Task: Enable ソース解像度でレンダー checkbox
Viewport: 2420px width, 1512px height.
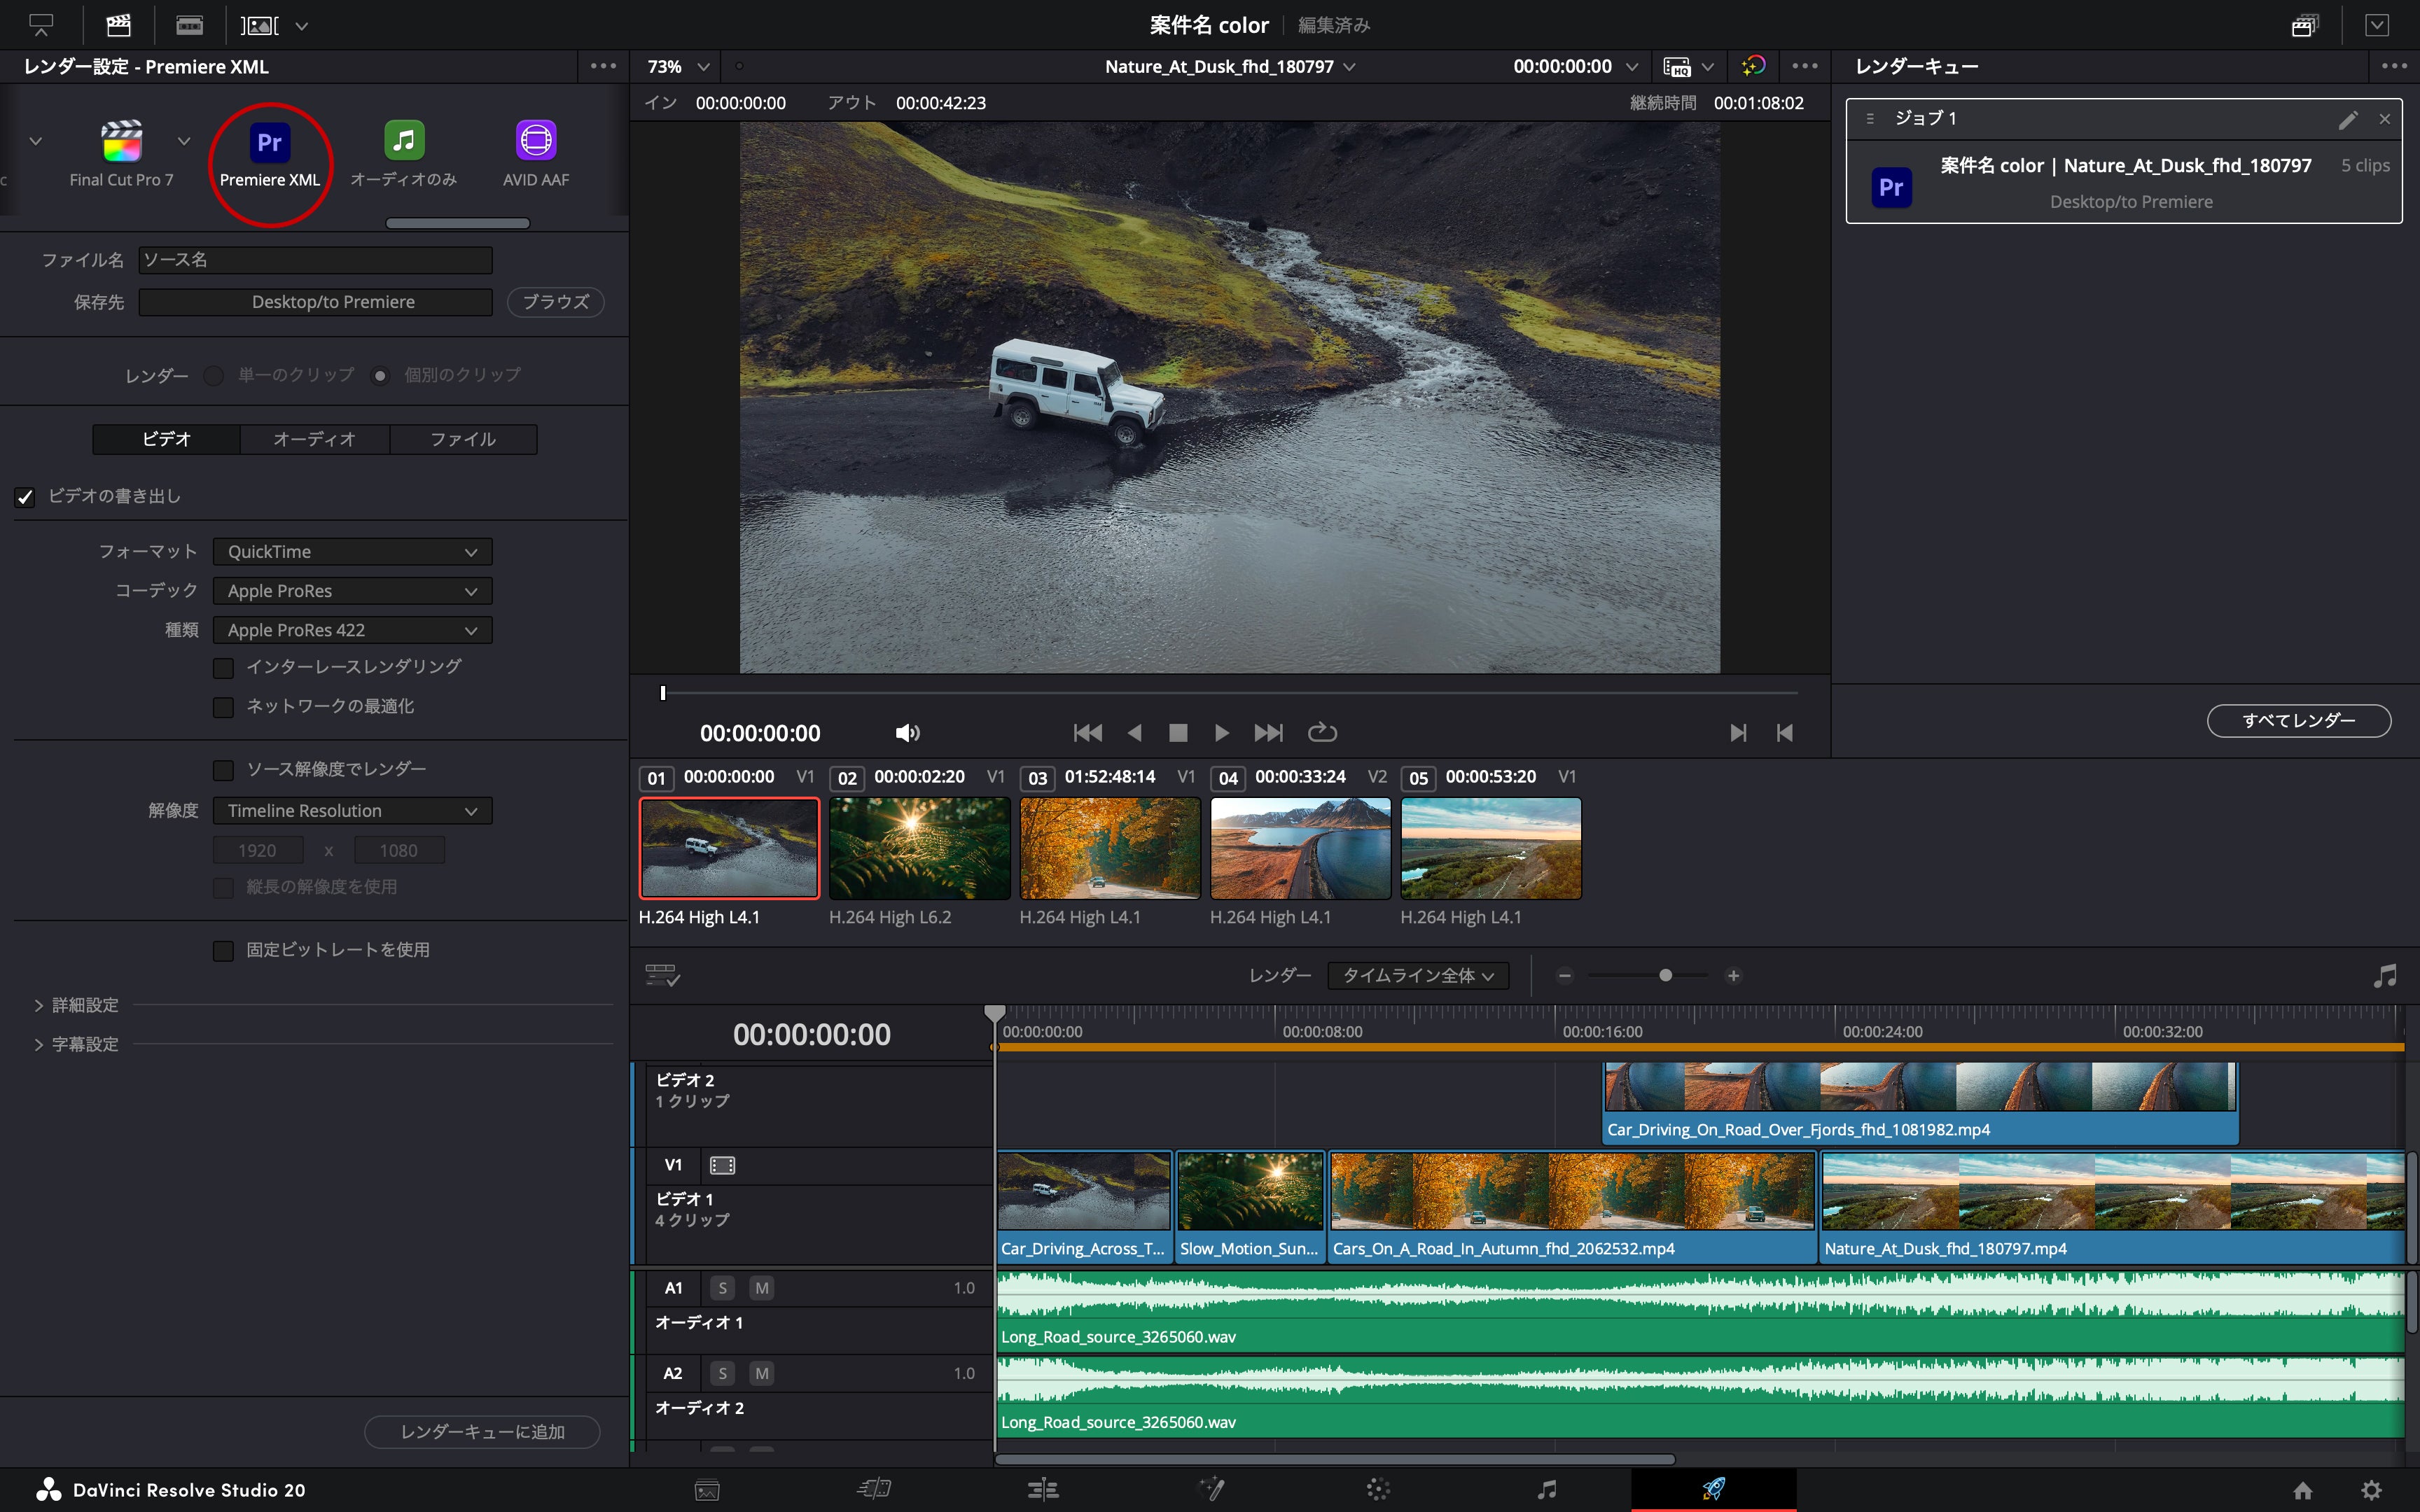Action: (223, 770)
